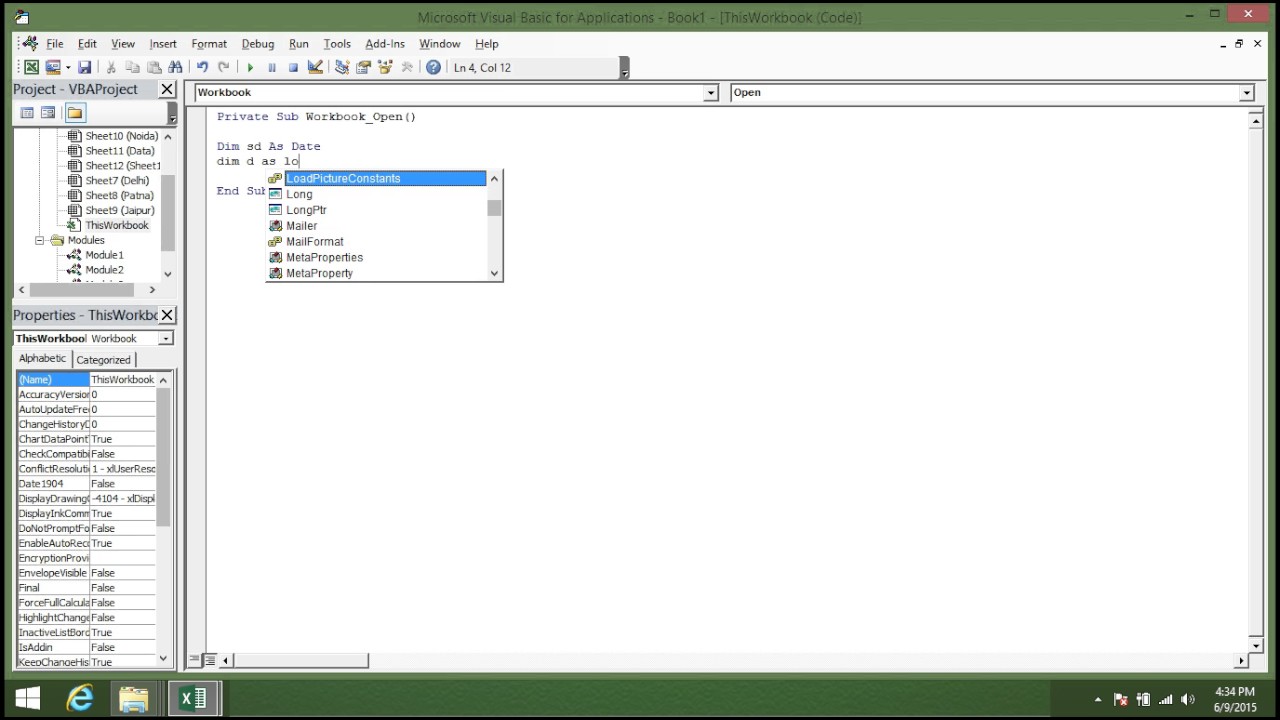Click the View Object icon in Project pane

coord(48,113)
